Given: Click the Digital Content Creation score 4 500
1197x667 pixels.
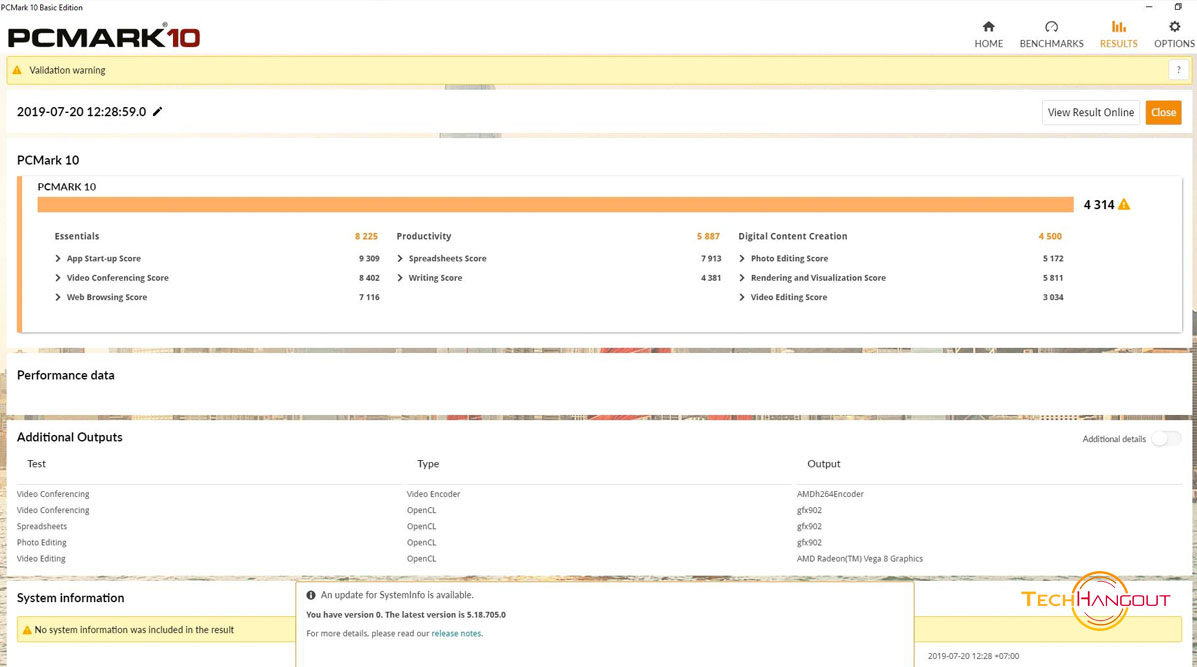Looking at the screenshot, I should [x=1050, y=237].
